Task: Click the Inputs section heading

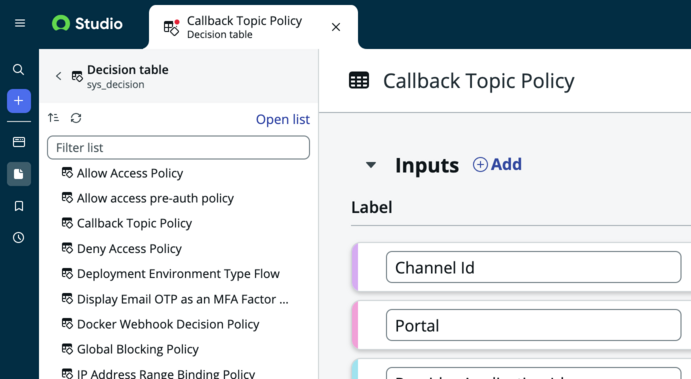Action: pyautogui.click(x=427, y=165)
